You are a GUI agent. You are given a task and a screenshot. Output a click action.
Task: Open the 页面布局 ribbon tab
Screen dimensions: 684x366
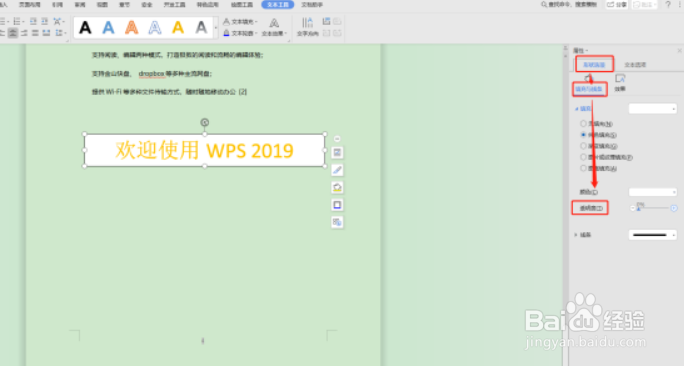[29, 4]
